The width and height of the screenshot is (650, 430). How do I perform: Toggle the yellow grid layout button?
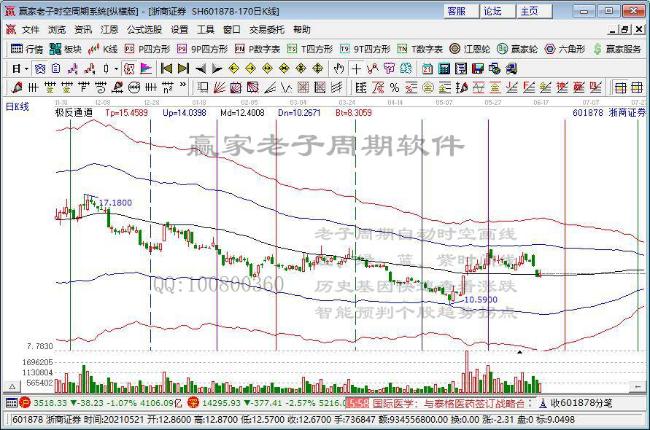[636, 87]
